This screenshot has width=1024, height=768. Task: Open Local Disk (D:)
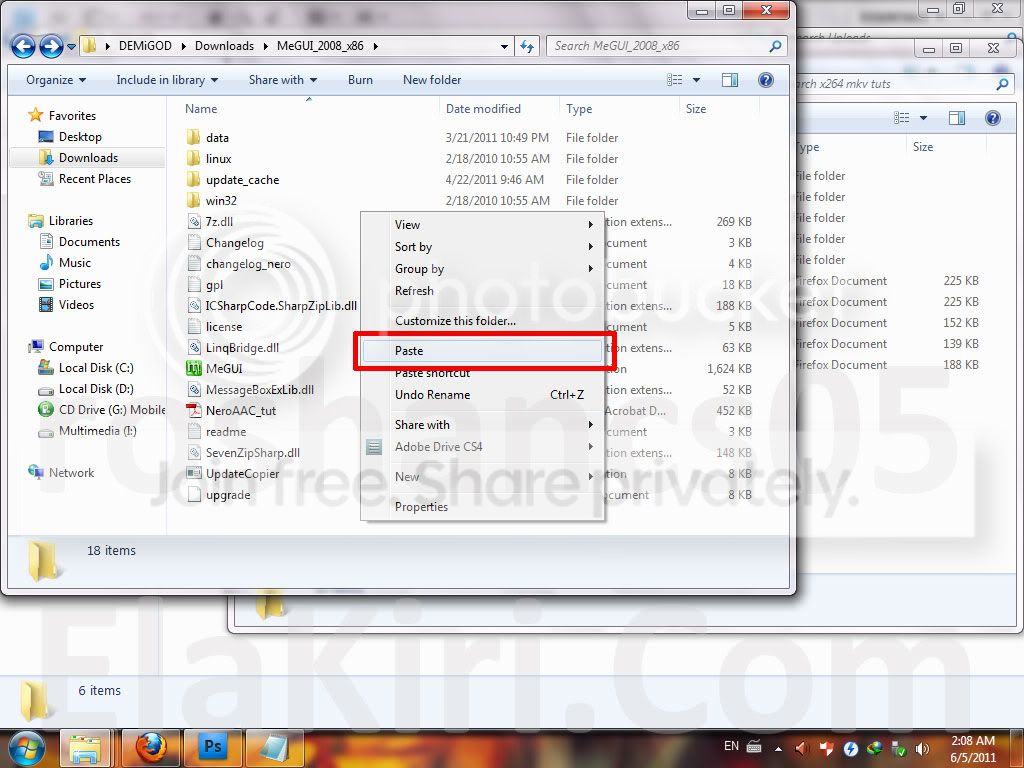point(95,389)
